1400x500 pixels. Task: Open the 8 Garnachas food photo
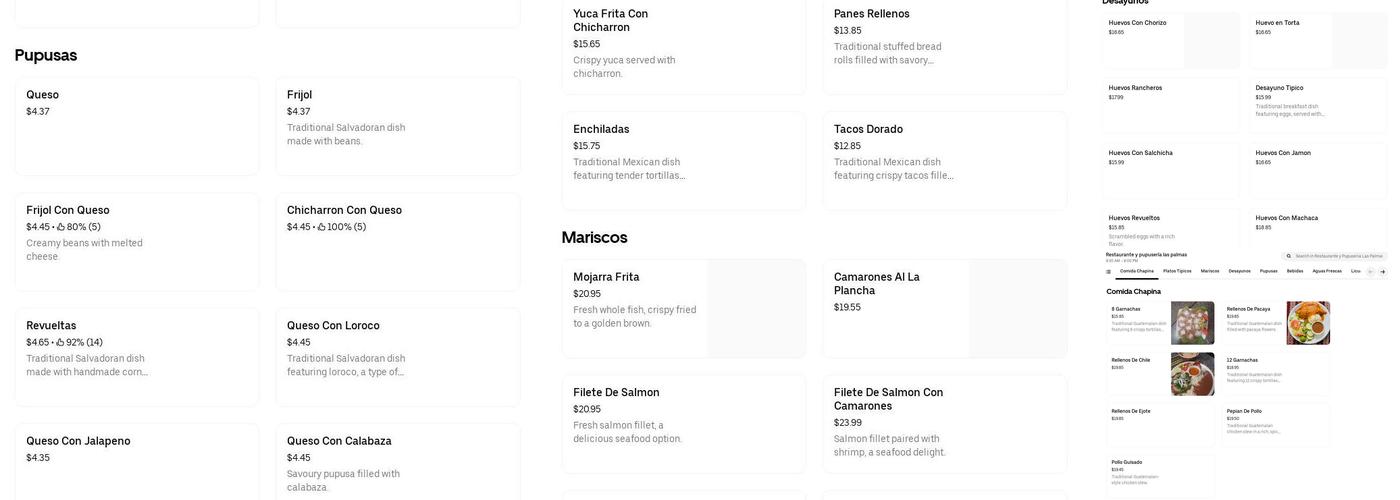click(1192, 323)
